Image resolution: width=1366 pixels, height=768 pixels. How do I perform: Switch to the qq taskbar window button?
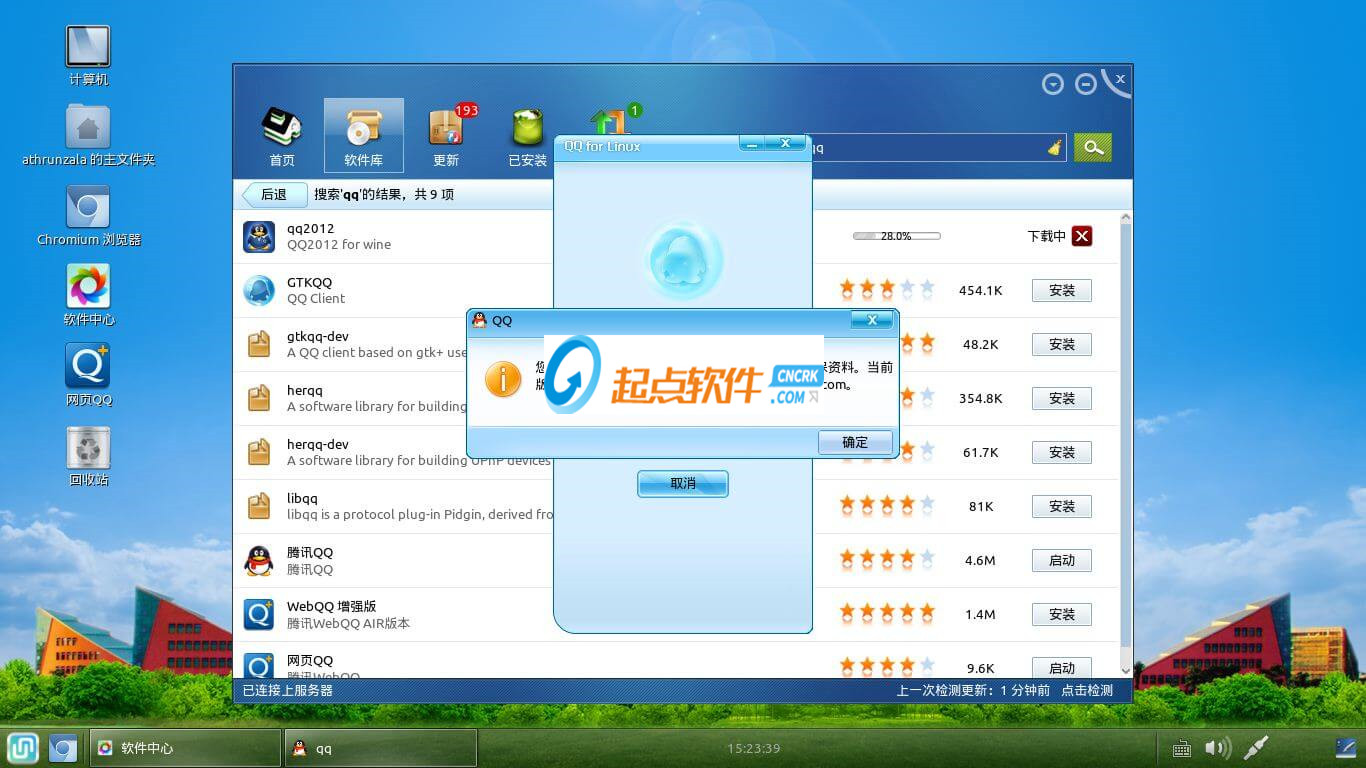[x=381, y=748]
